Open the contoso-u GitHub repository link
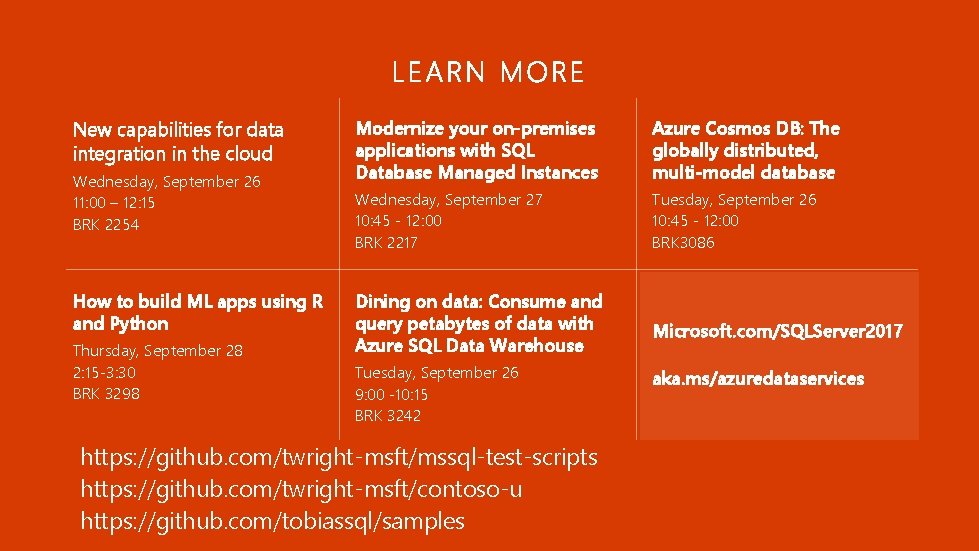 (x=301, y=489)
